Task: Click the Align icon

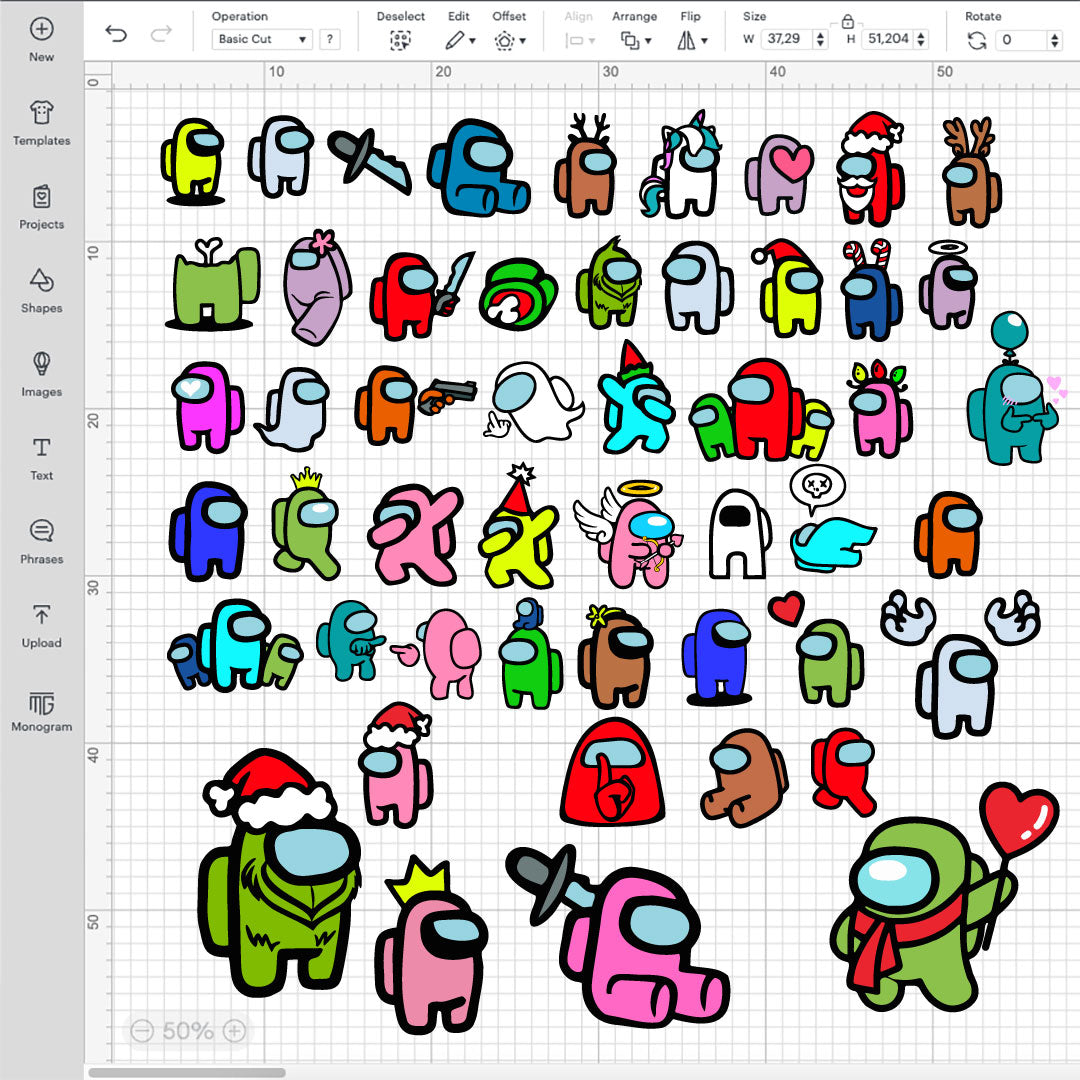Action: pos(574,41)
